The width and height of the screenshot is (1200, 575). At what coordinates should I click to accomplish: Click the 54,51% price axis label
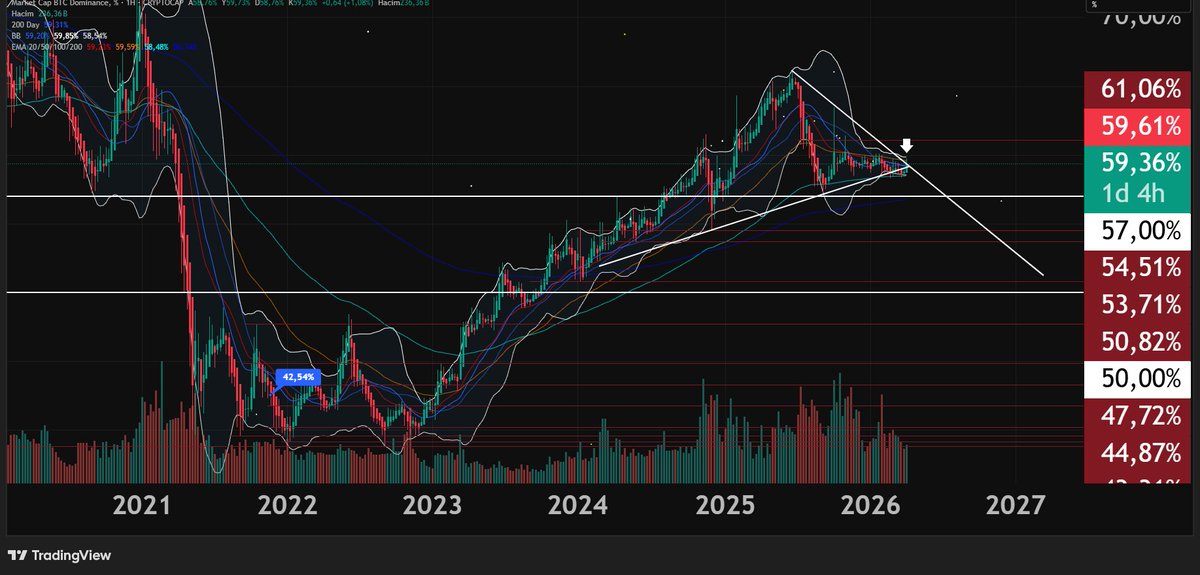point(1137,270)
